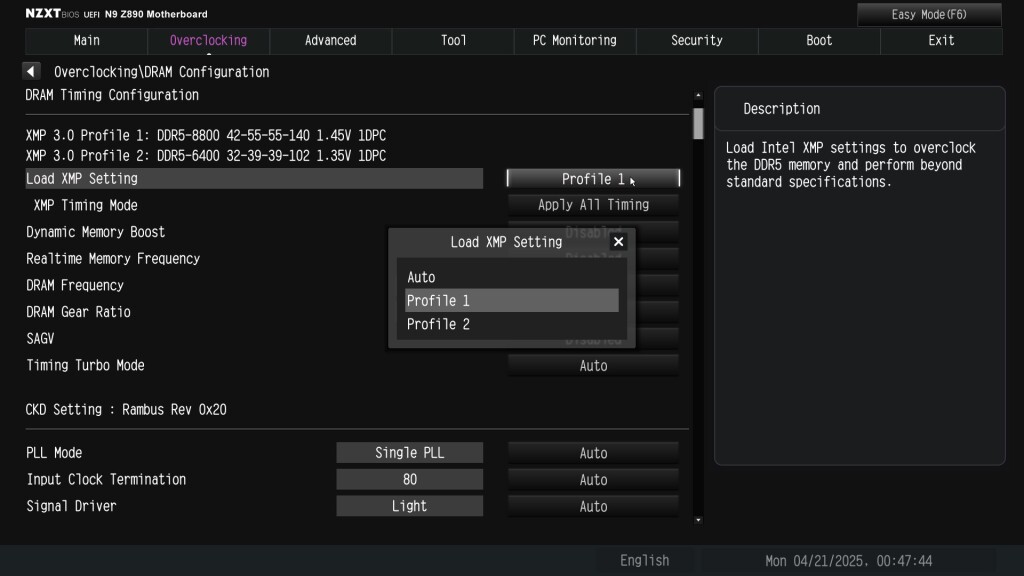Viewport: 1024px width, 576px height.
Task: Close the Load XMP Setting popup
Action: tap(618, 242)
